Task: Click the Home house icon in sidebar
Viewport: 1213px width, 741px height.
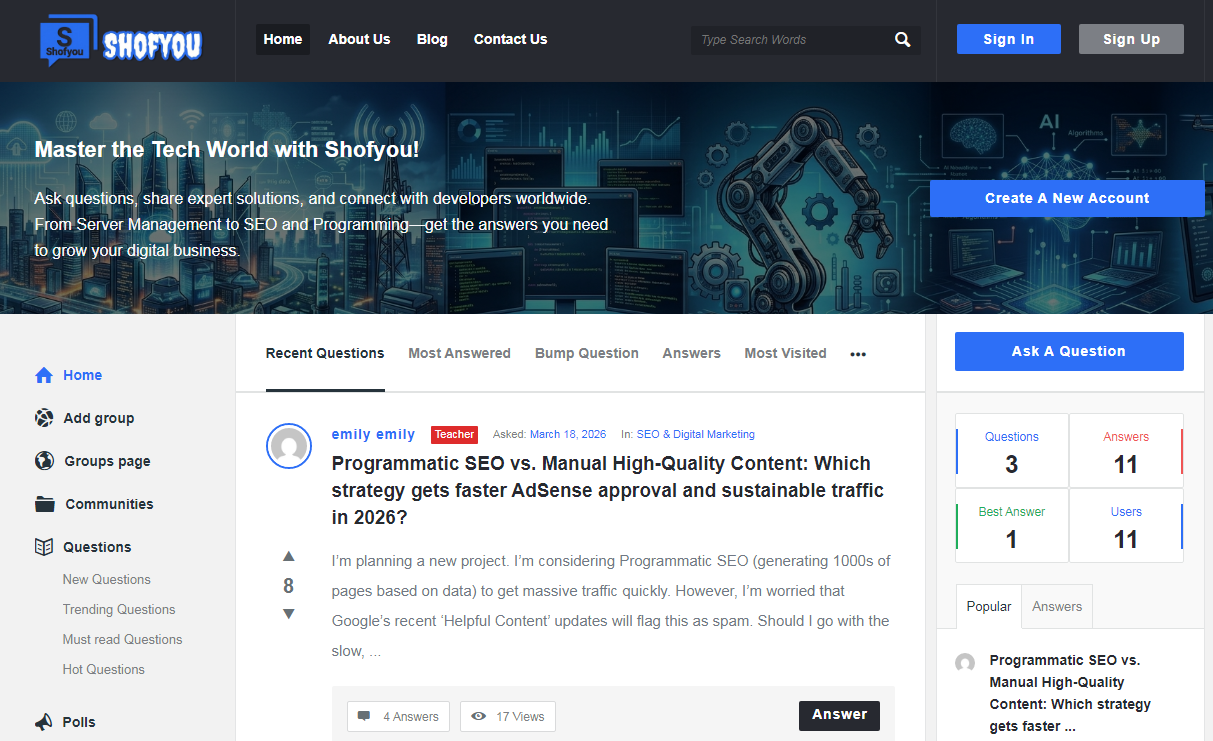Action: click(44, 375)
